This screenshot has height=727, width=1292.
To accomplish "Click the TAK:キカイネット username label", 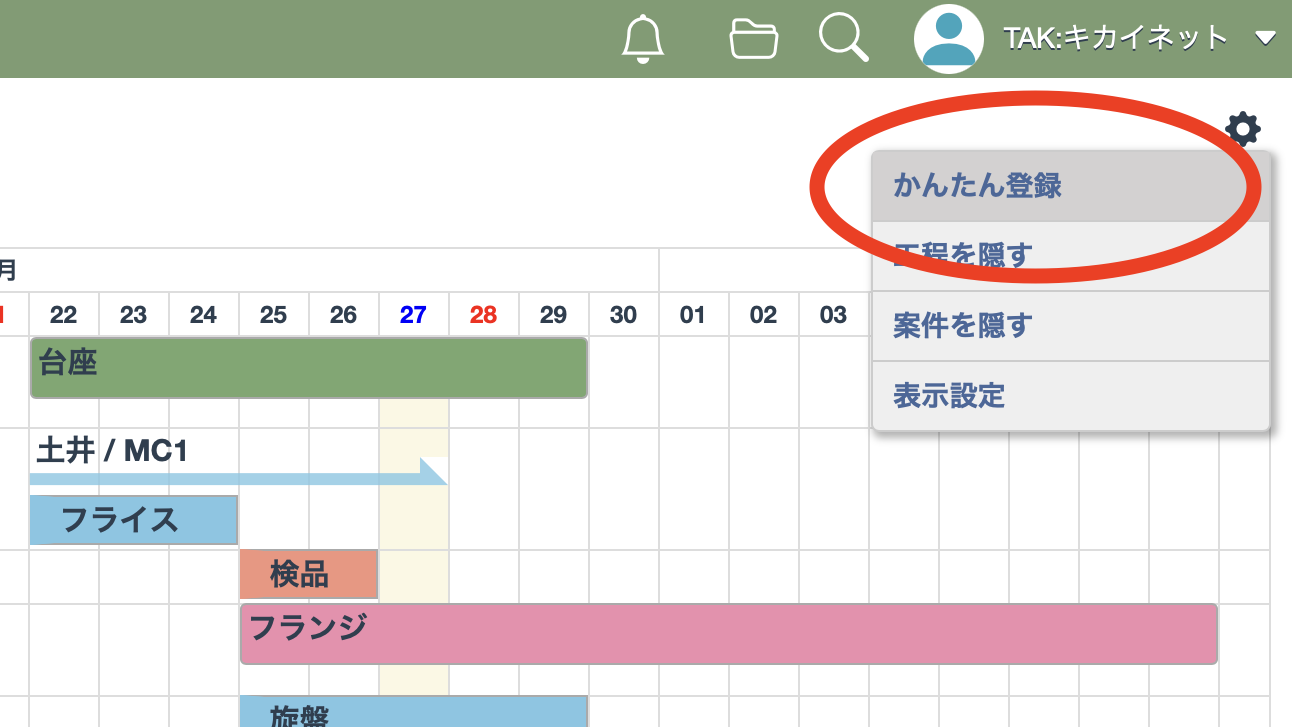I will point(1115,39).
